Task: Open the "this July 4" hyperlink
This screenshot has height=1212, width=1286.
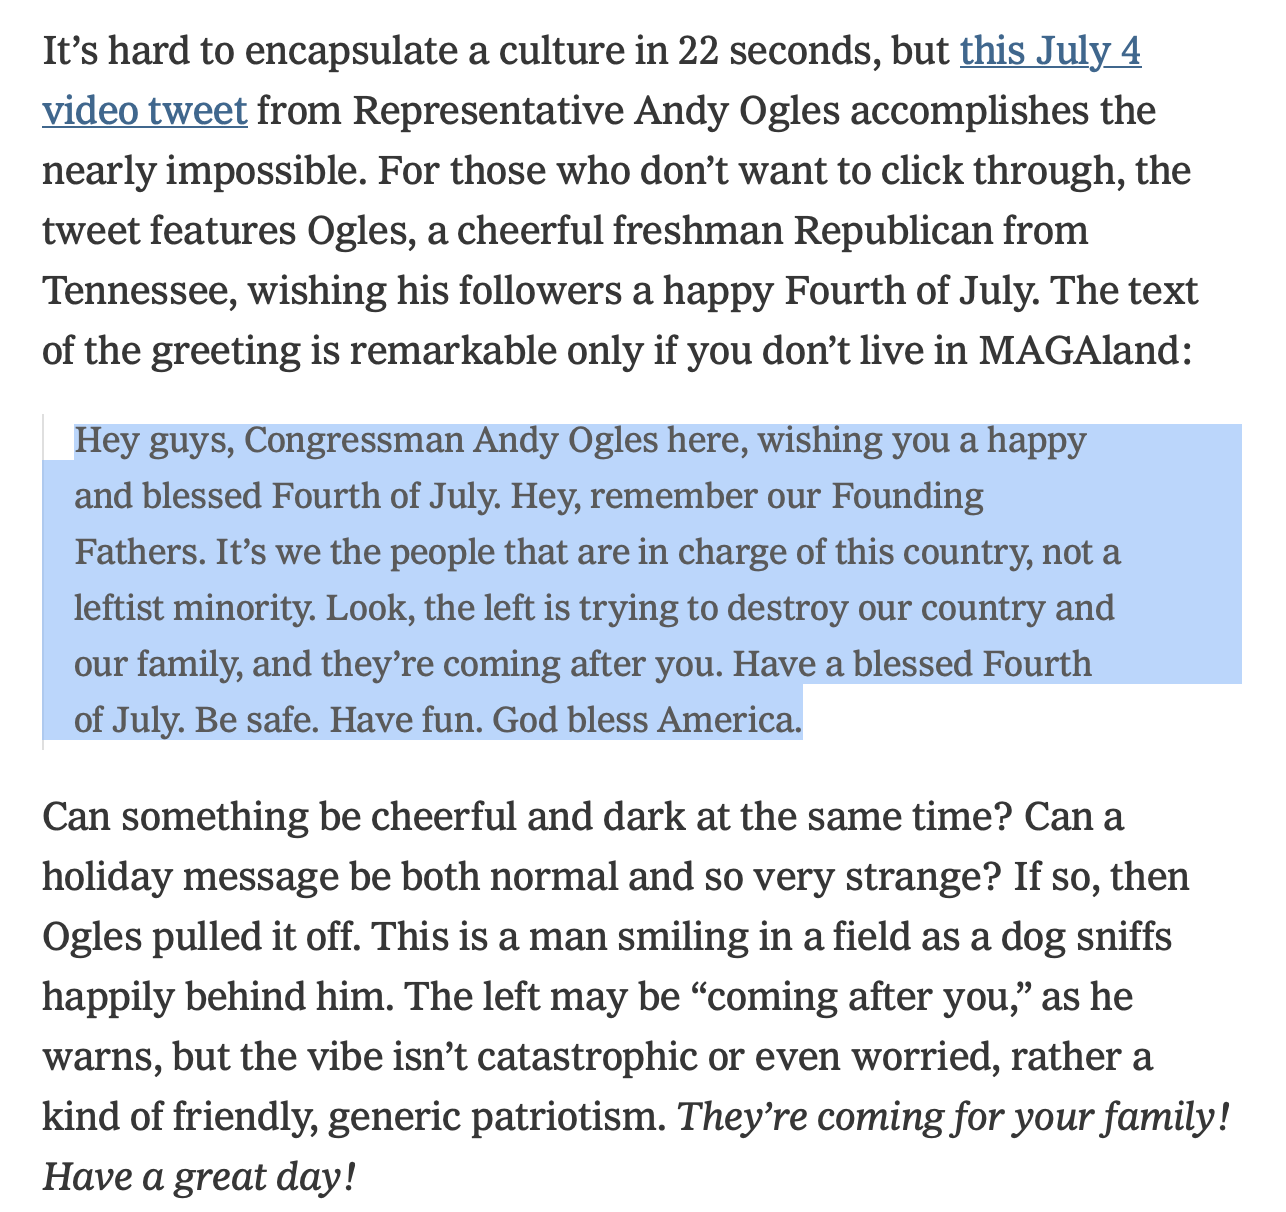Action: [x=1050, y=52]
